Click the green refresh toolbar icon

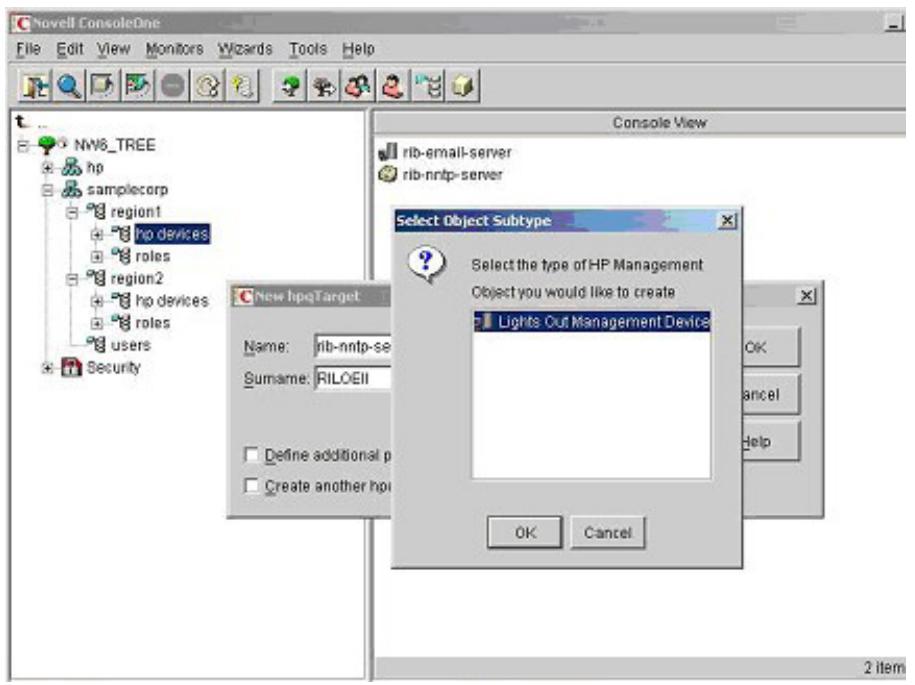tap(138, 86)
